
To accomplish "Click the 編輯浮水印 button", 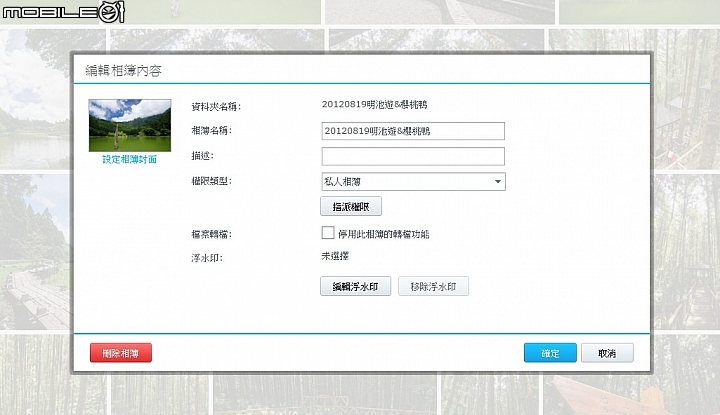I will pos(355,286).
